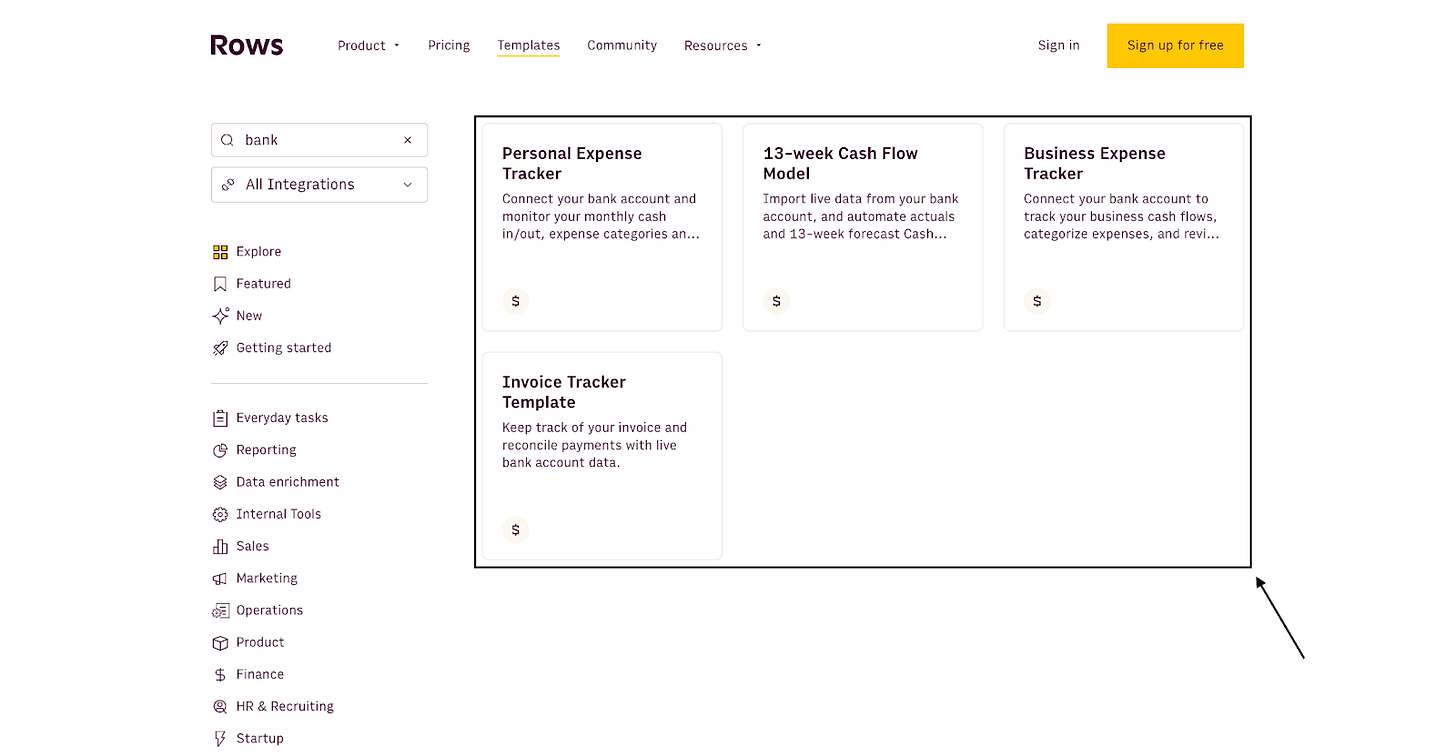Open the Invoice Tracker Template title

point(564,392)
